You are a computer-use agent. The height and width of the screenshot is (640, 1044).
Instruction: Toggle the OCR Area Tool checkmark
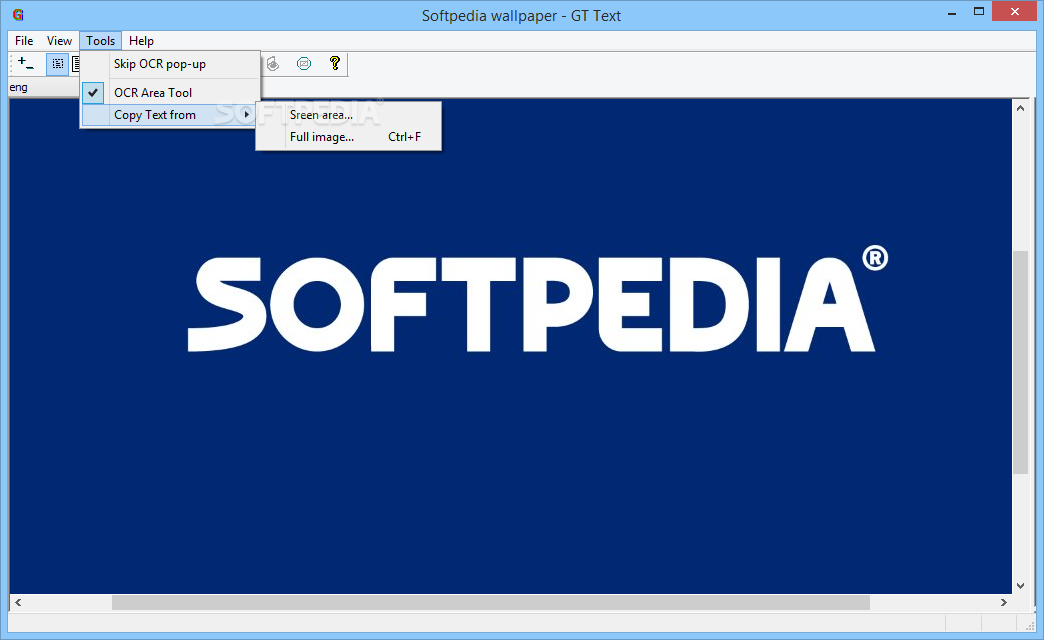coord(94,93)
